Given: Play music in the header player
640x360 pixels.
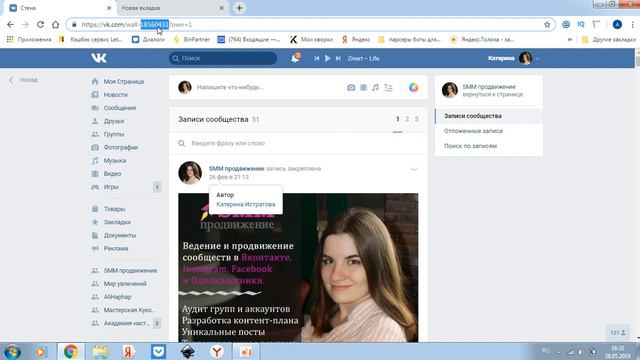Looking at the screenshot, I should click(327, 58).
